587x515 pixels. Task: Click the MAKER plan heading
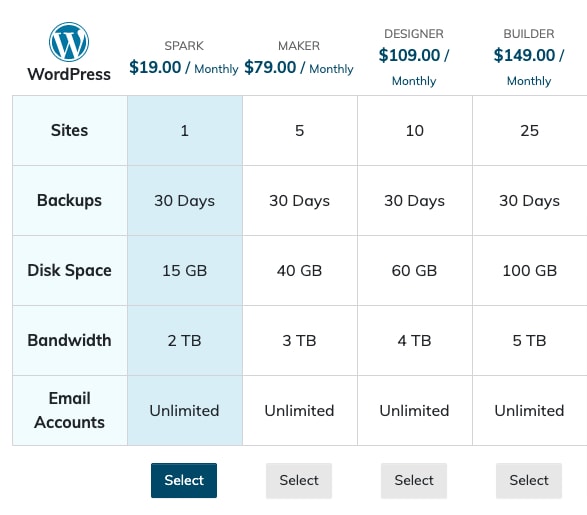click(299, 46)
